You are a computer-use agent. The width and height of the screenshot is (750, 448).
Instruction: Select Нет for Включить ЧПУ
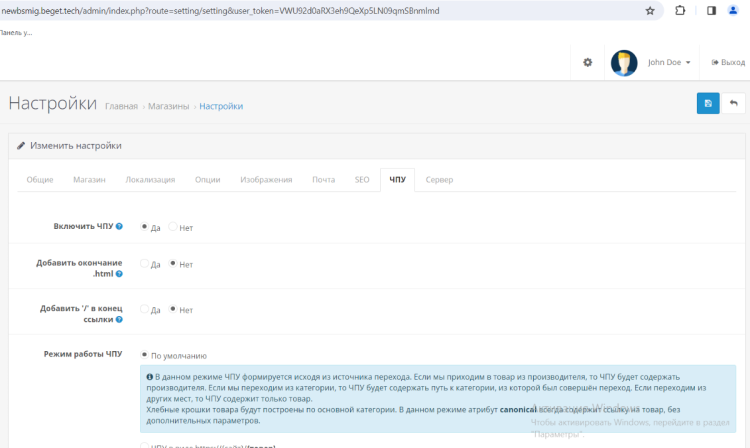point(173,227)
